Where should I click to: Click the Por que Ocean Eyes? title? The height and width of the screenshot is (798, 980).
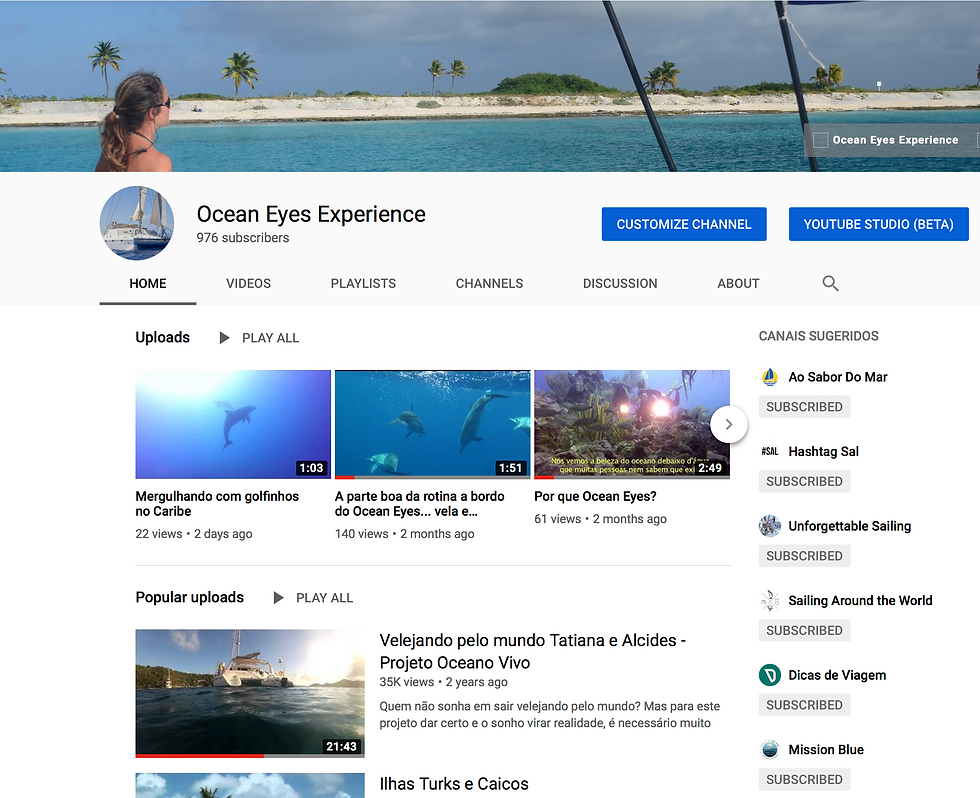click(595, 496)
